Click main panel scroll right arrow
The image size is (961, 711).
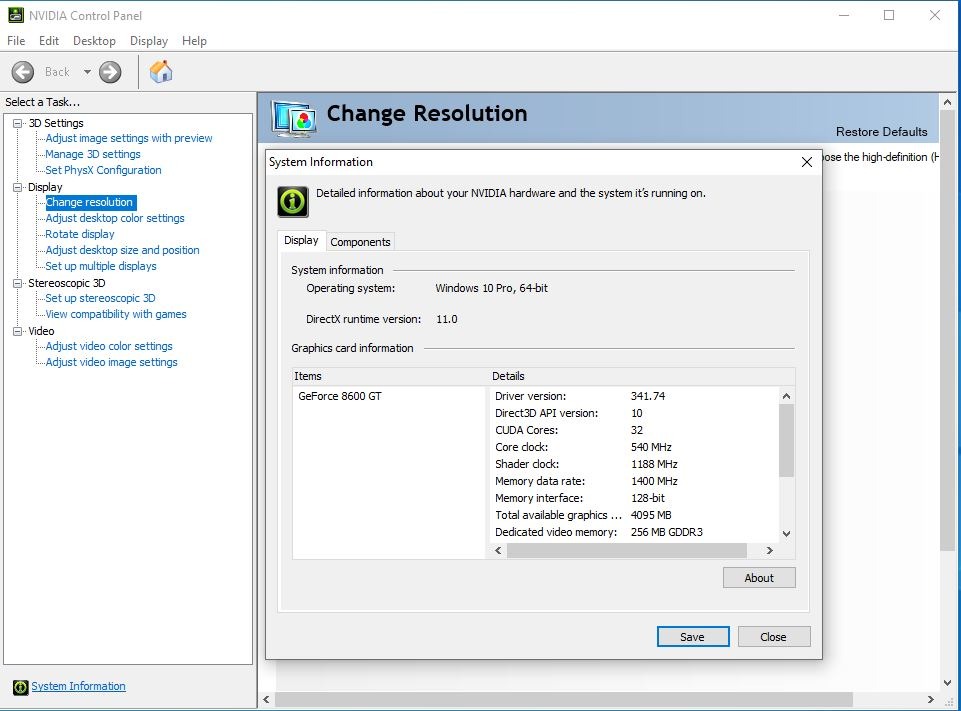(930, 699)
